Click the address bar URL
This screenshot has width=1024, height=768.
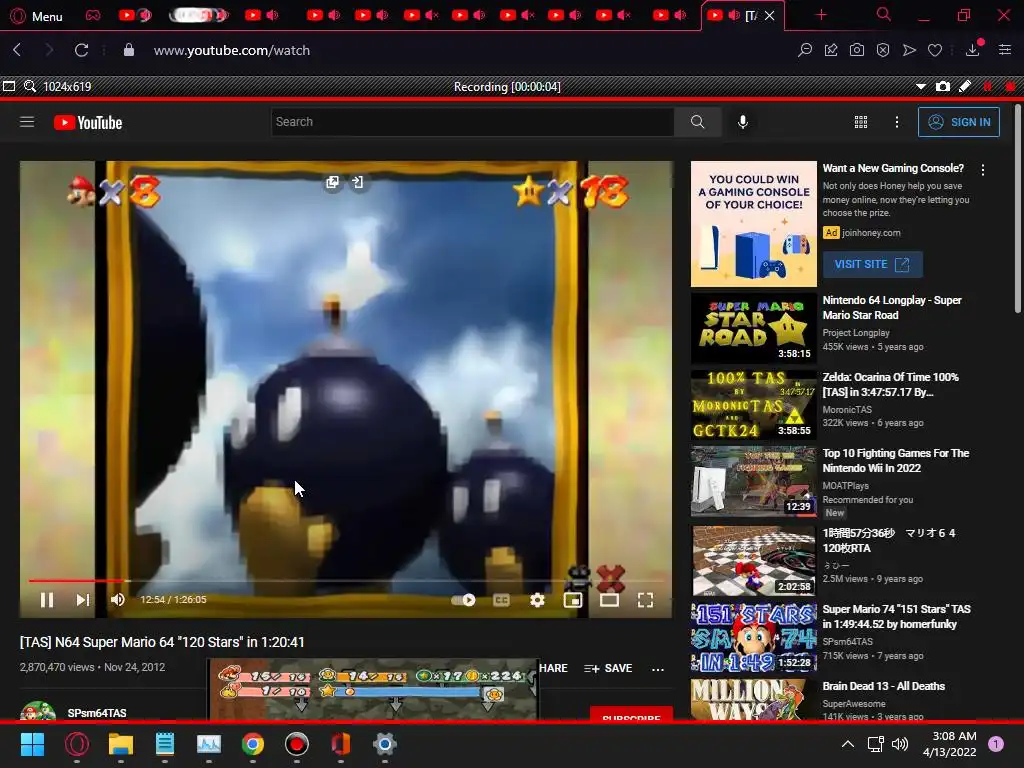point(232,50)
